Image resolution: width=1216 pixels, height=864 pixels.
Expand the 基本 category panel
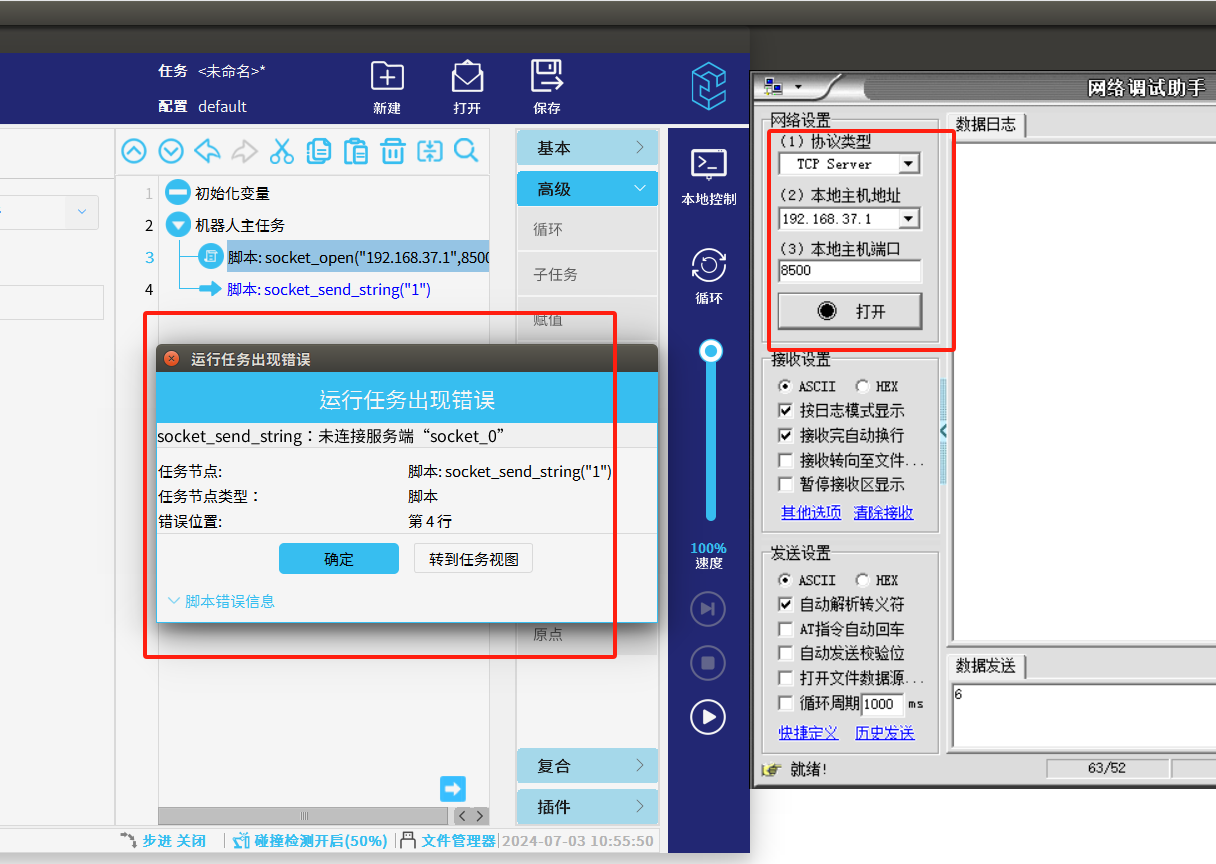[x=587, y=148]
